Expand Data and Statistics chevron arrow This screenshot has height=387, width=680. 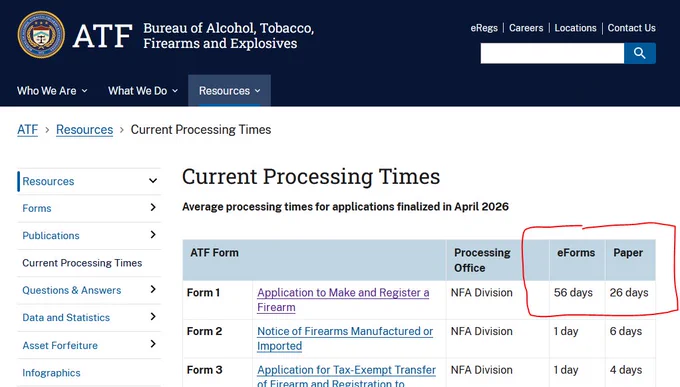tap(153, 317)
